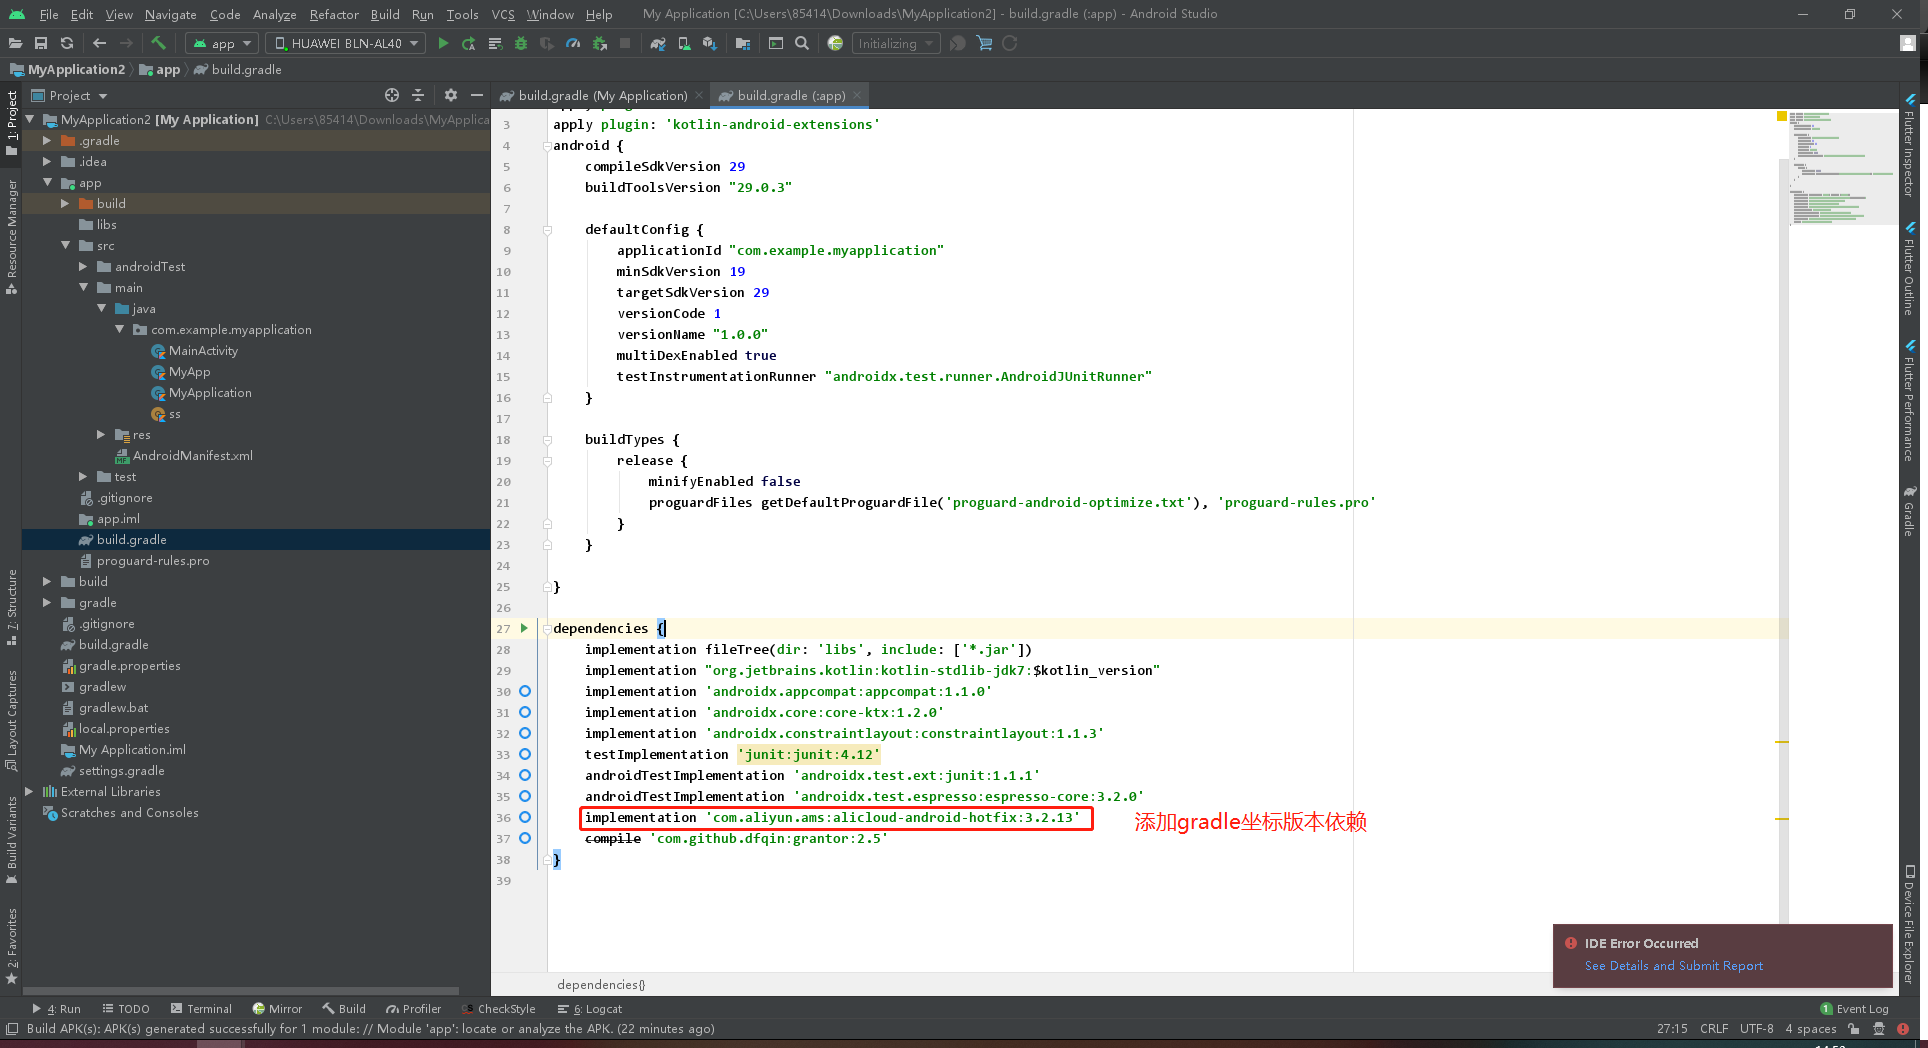1928x1048 pixels.
Task: Open the Event Log button
Action: click(1855, 1009)
